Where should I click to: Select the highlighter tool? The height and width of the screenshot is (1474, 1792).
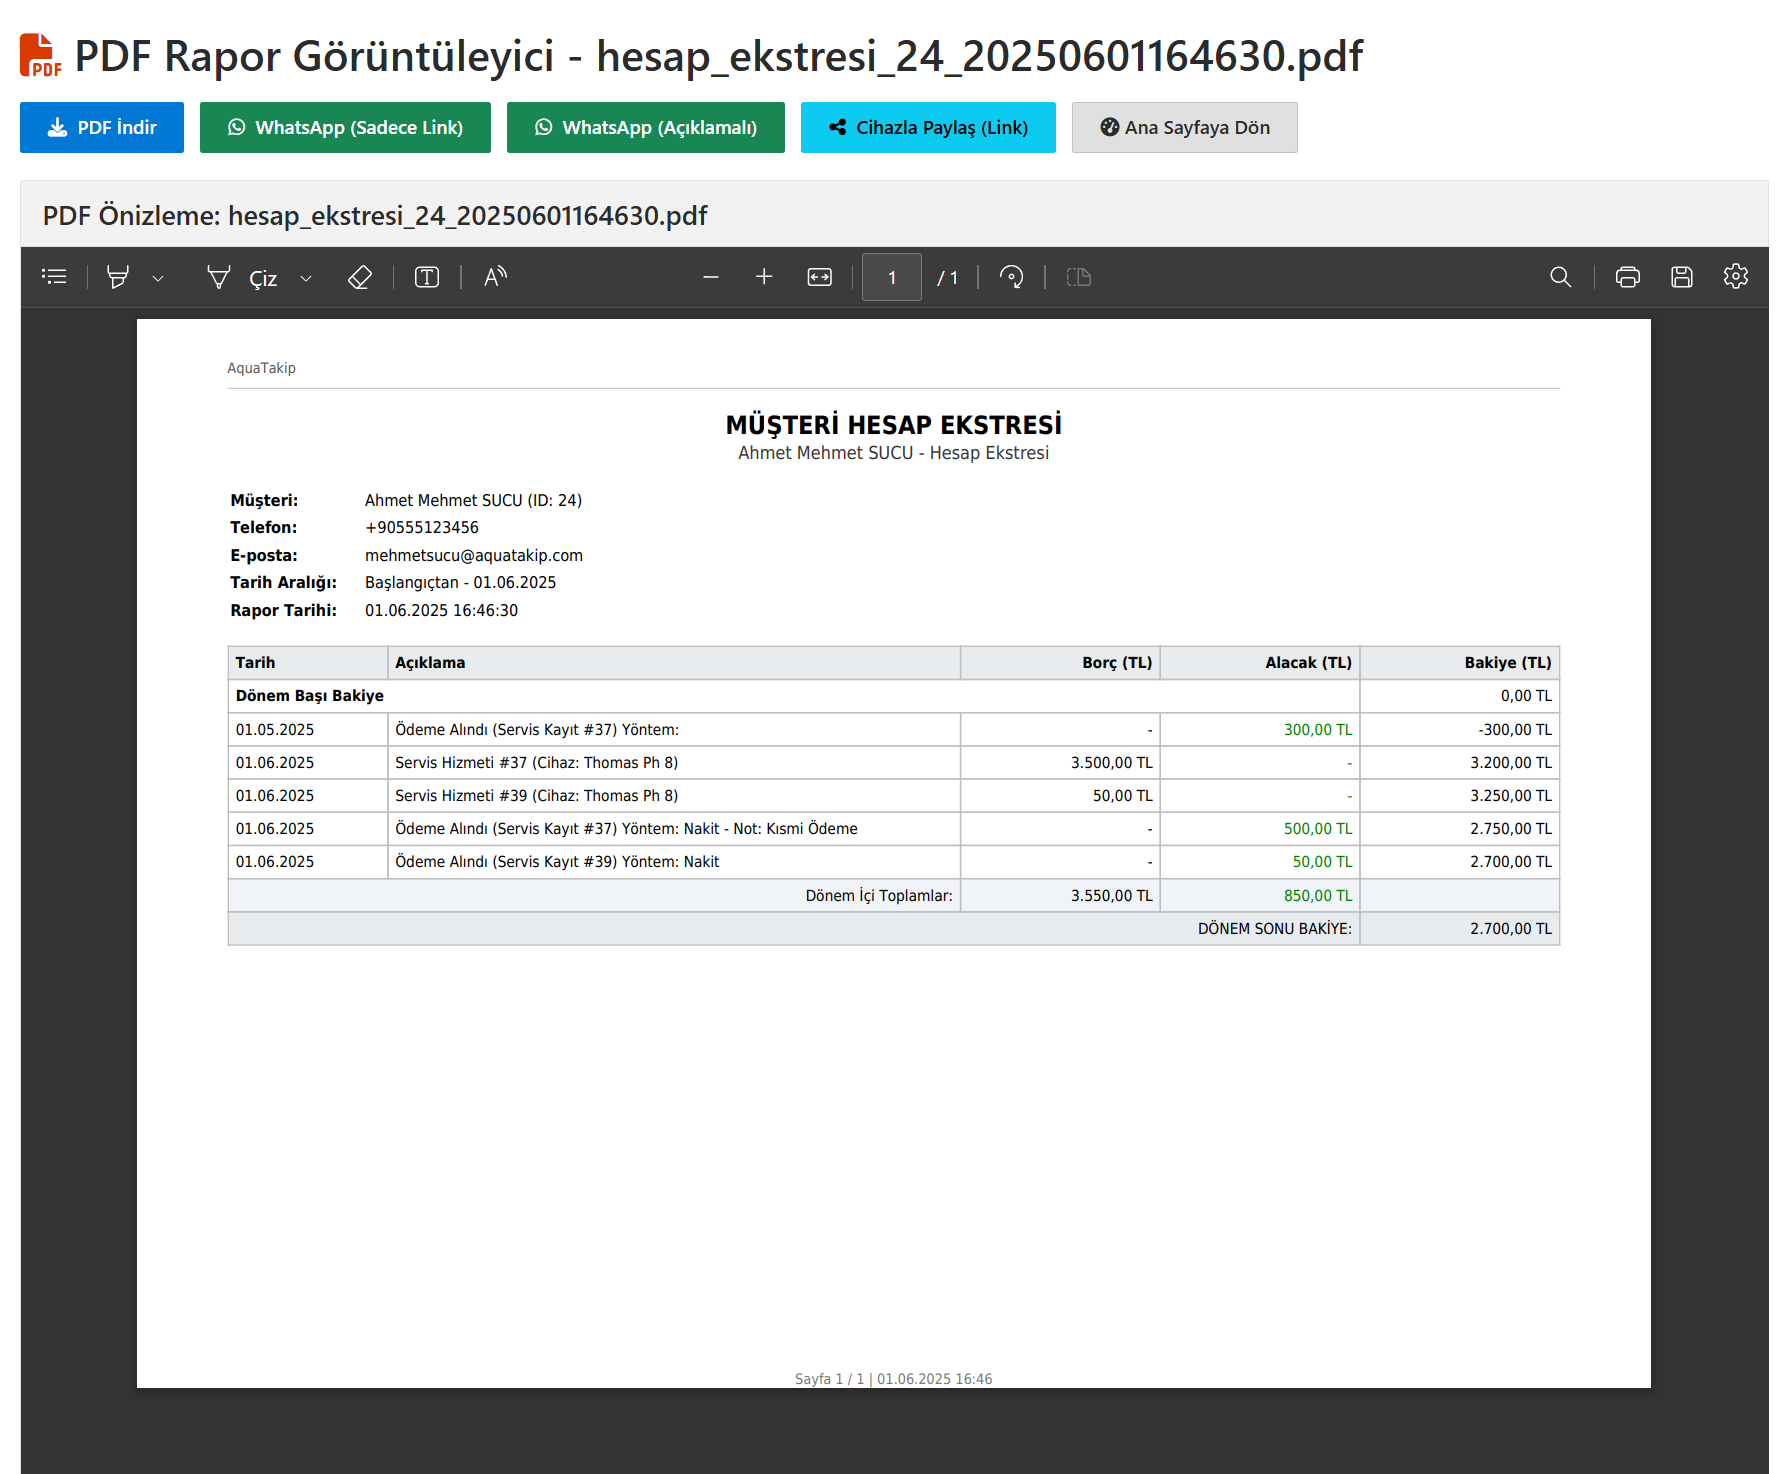118,277
